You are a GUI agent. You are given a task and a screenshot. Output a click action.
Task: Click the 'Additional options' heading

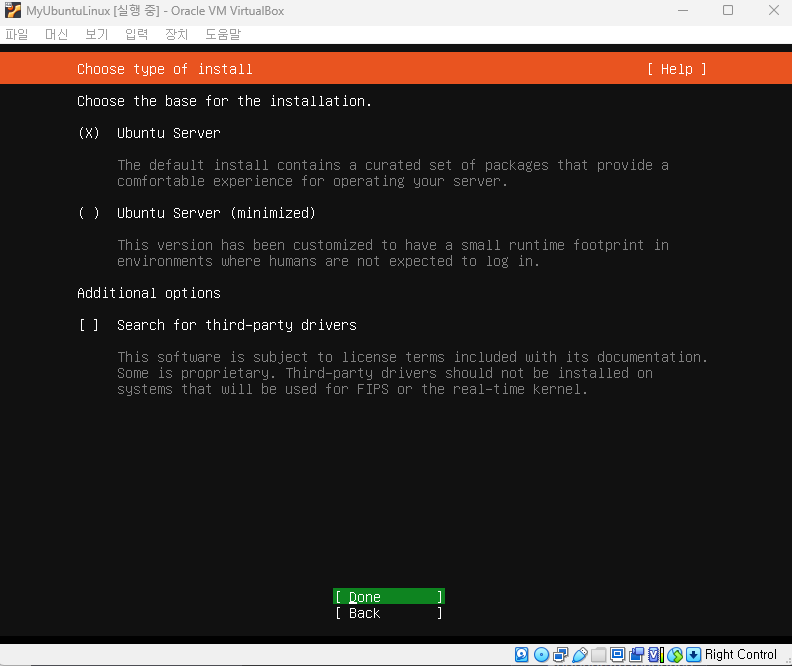pos(149,293)
